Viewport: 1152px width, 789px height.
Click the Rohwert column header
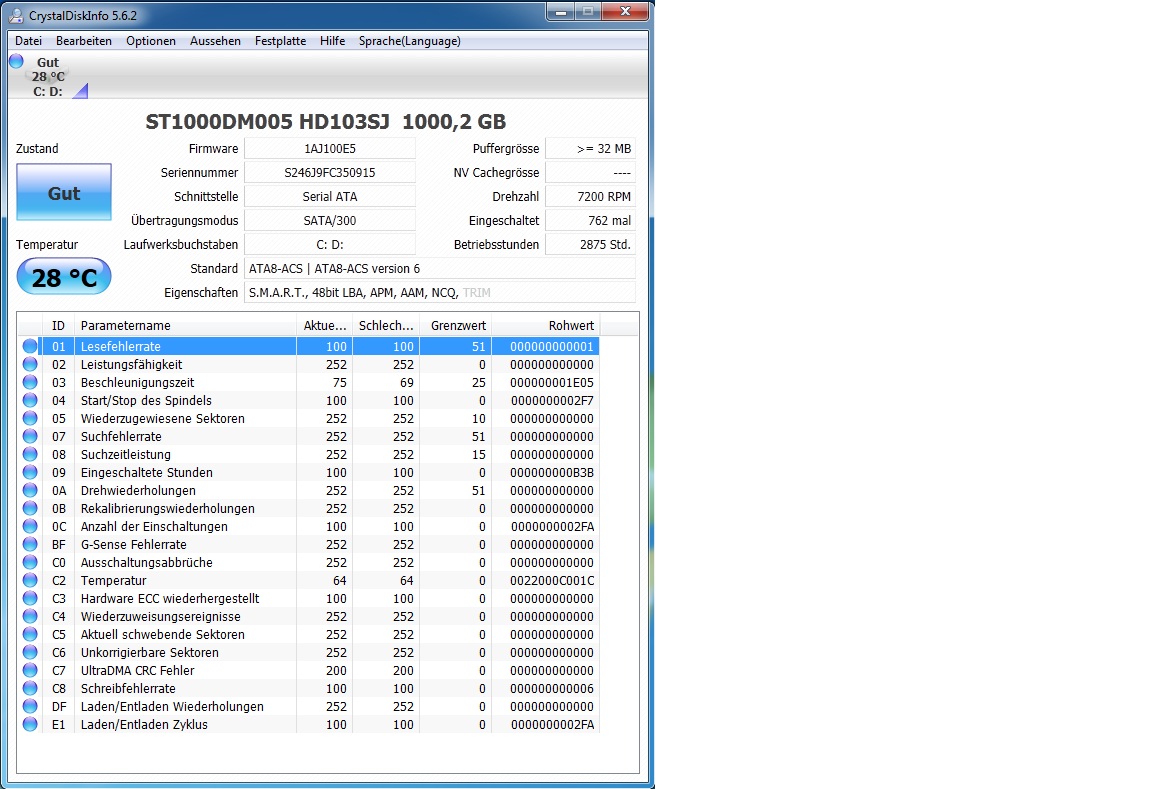[x=546, y=325]
